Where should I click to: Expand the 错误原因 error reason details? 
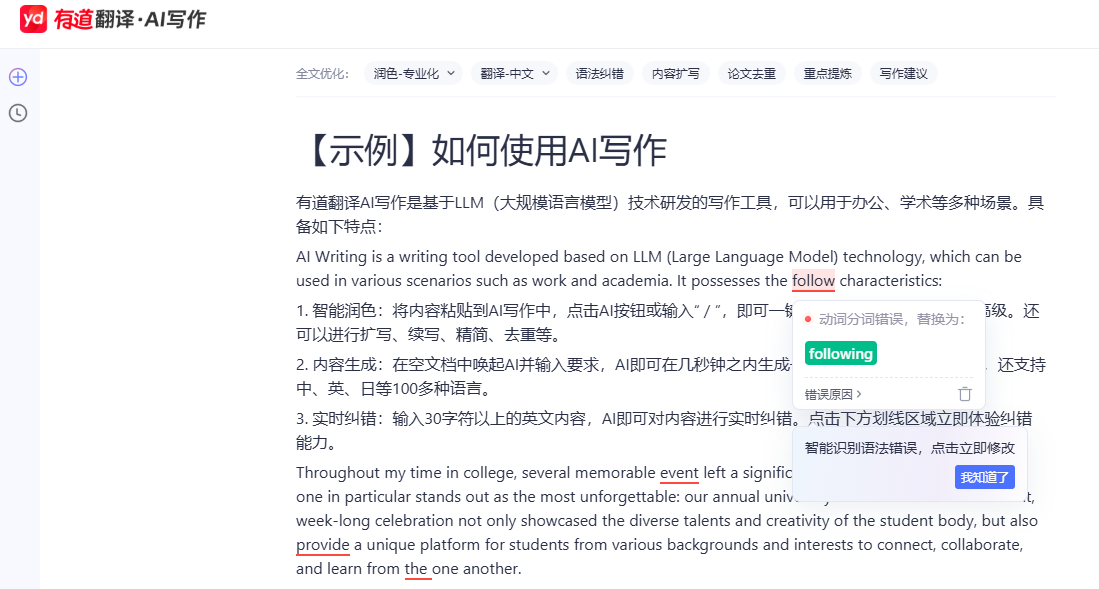point(831,394)
